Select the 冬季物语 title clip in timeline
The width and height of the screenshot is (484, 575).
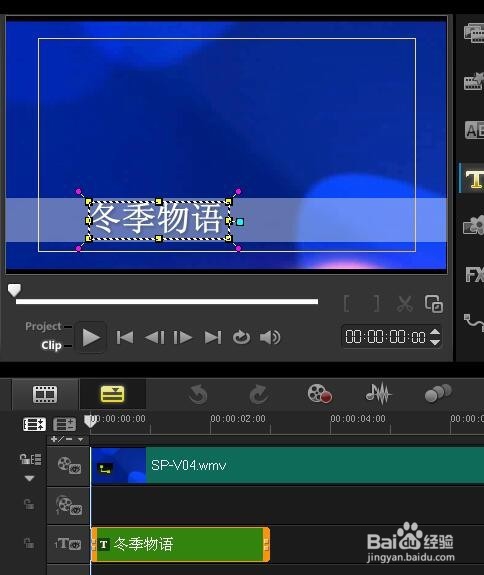(180, 545)
